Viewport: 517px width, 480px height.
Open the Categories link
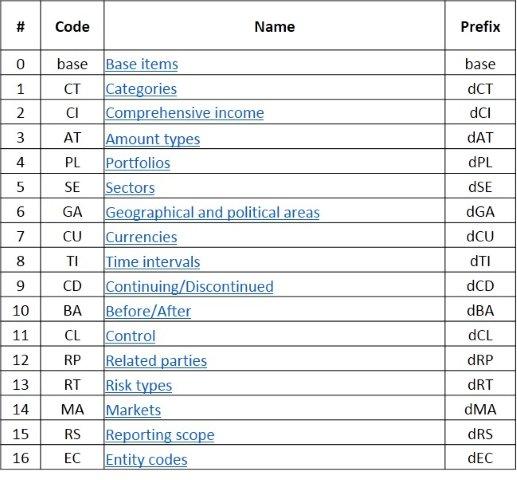141,89
